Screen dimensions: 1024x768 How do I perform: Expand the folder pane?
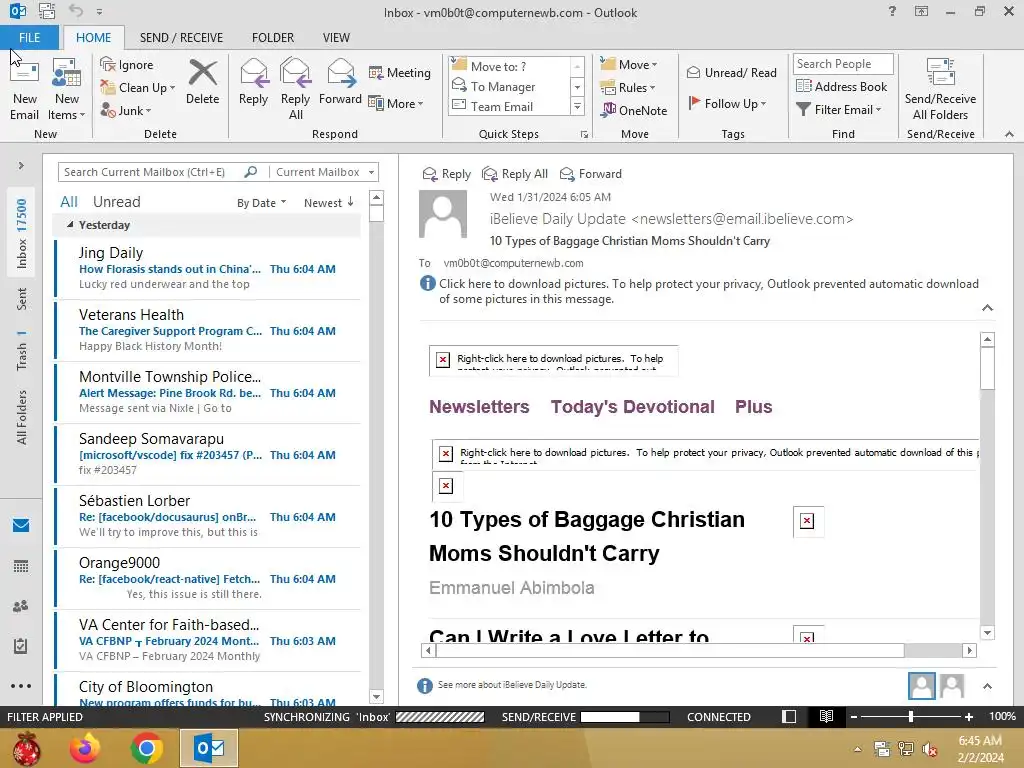click(21, 166)
